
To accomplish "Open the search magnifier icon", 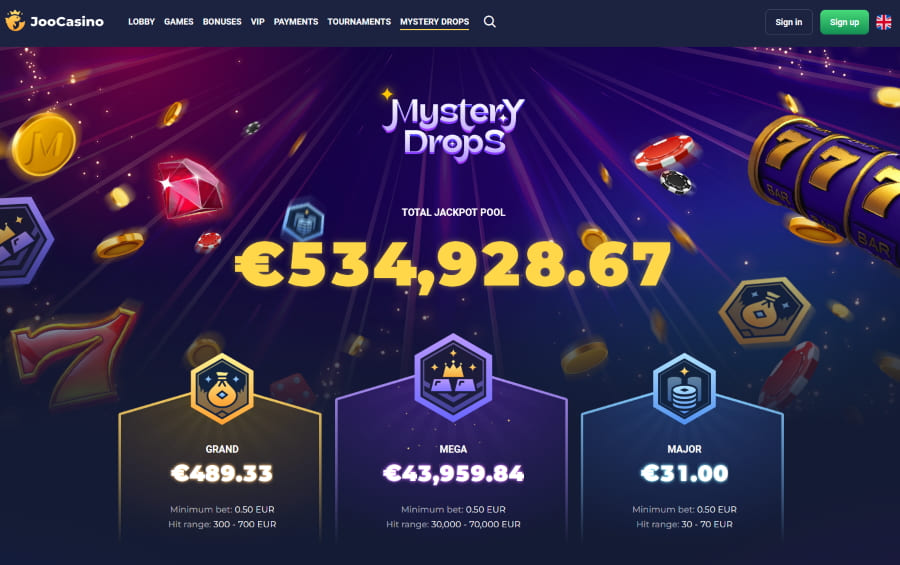I will (489, 22).
